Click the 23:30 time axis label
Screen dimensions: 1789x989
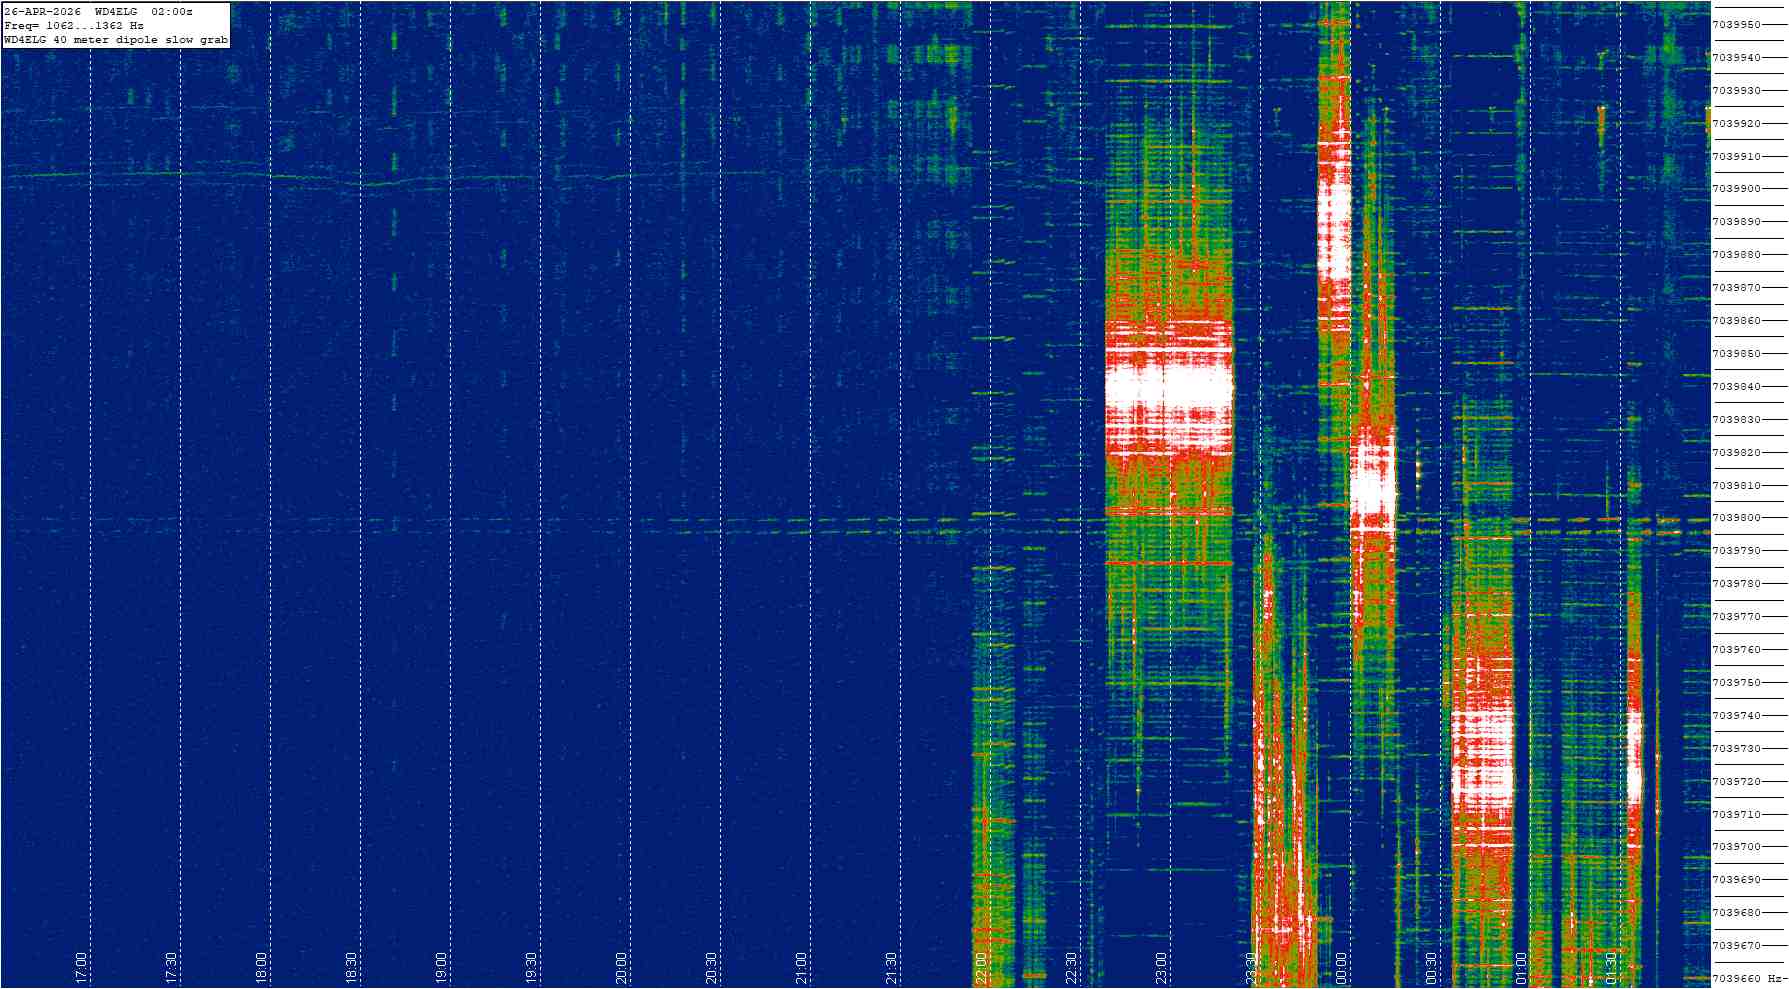[x=1251, y=968]
